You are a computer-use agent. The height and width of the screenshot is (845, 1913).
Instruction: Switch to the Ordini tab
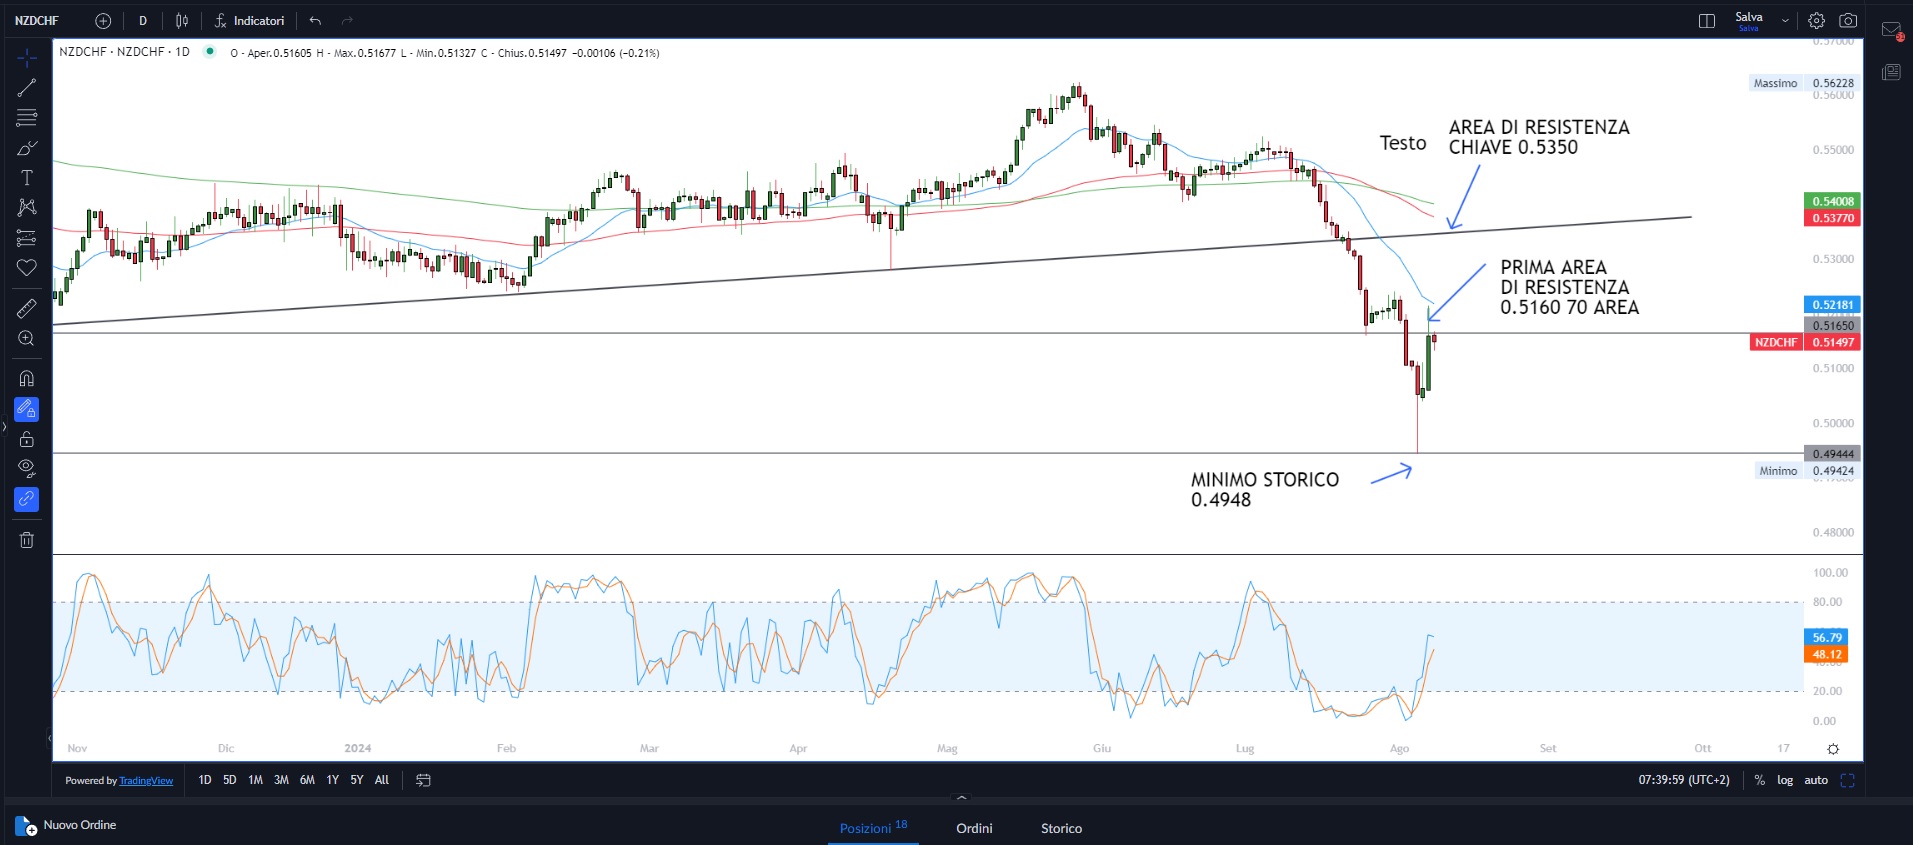[974, 828]
